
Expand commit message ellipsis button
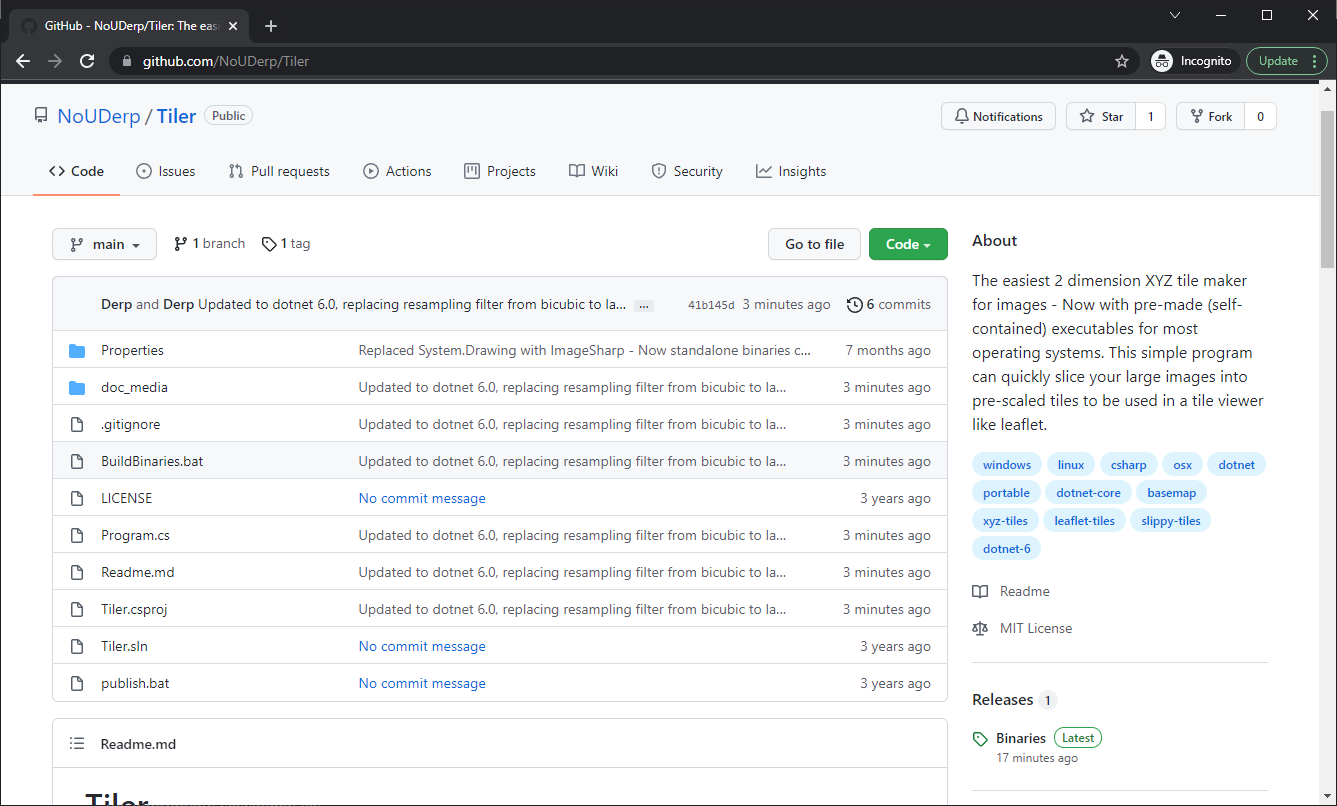[x=644, y=305]
